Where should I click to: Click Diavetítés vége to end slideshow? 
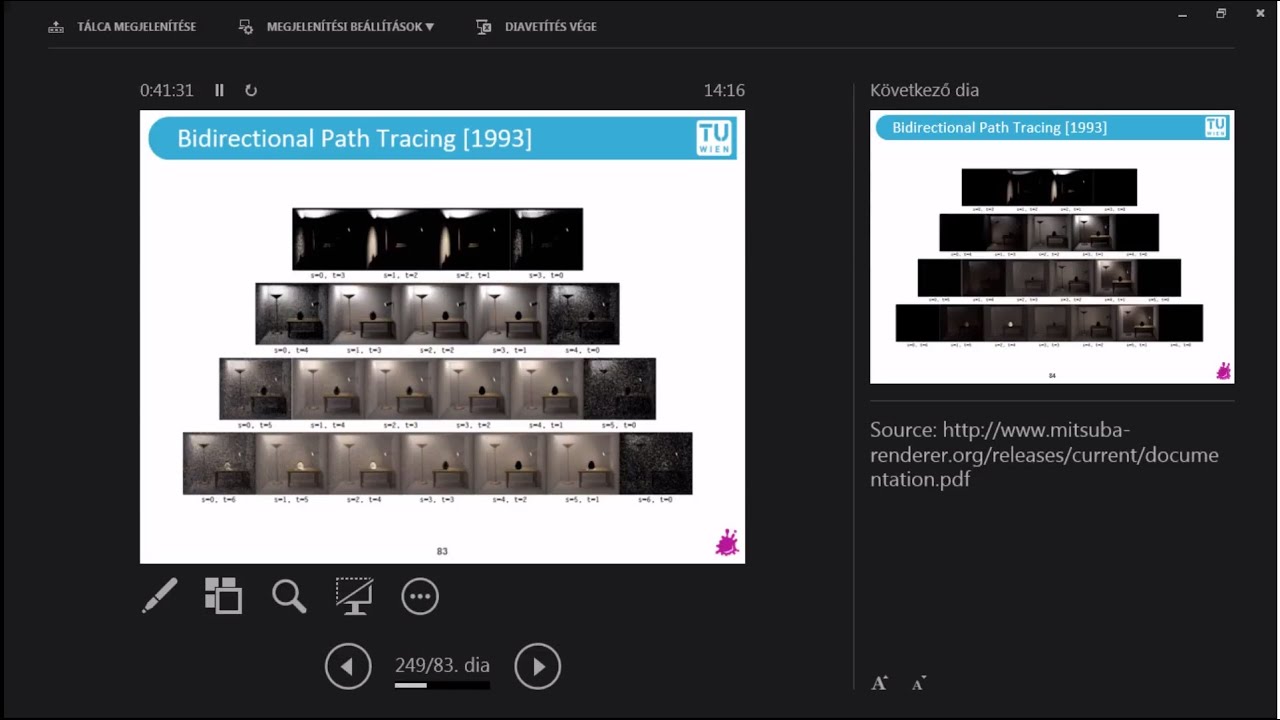coord(537,27)
